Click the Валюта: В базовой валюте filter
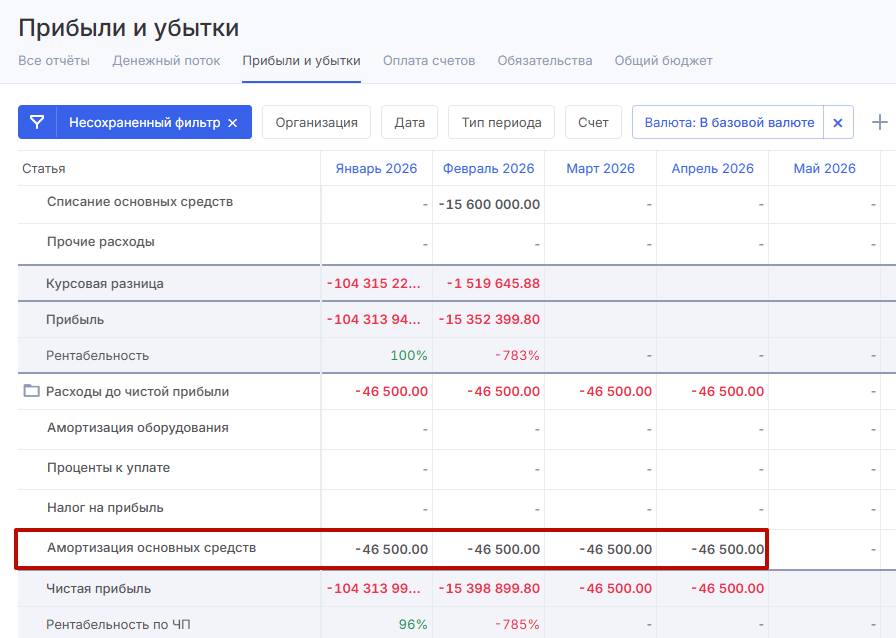This screenshot has width=896, height=638. 729,122
